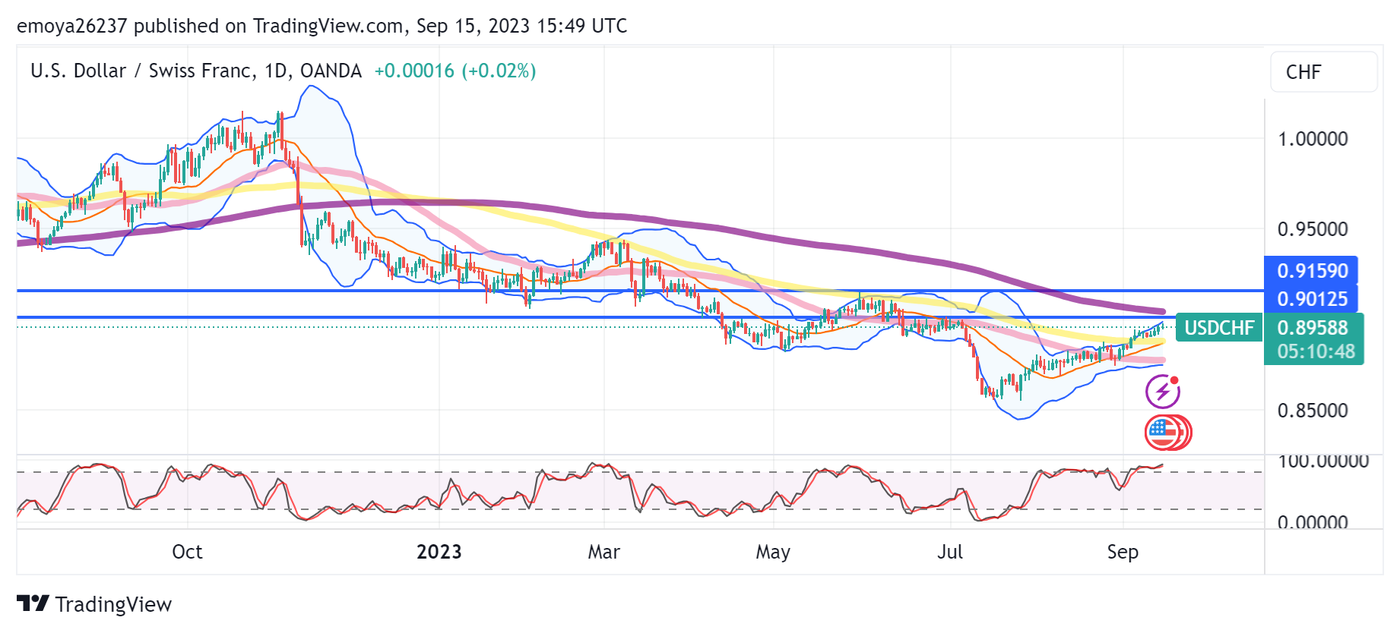The image size is (1400, 633).
Task: Open the US flag economic event marker
Action: coord(1162,432)
